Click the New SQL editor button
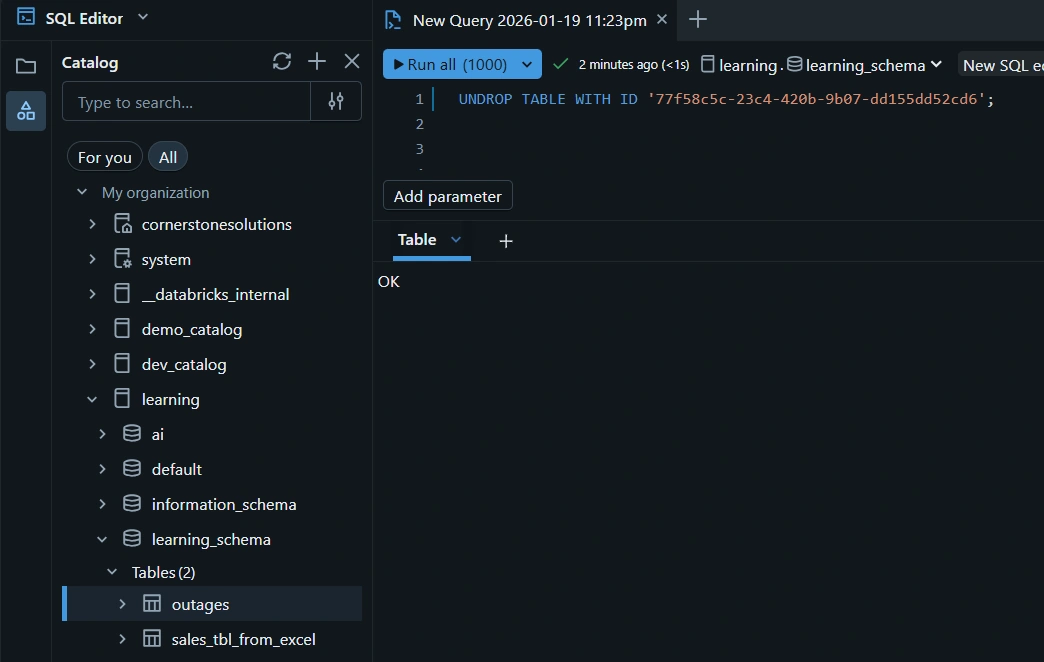Viewport: 1044px width, 662px height. point(1001,65)
